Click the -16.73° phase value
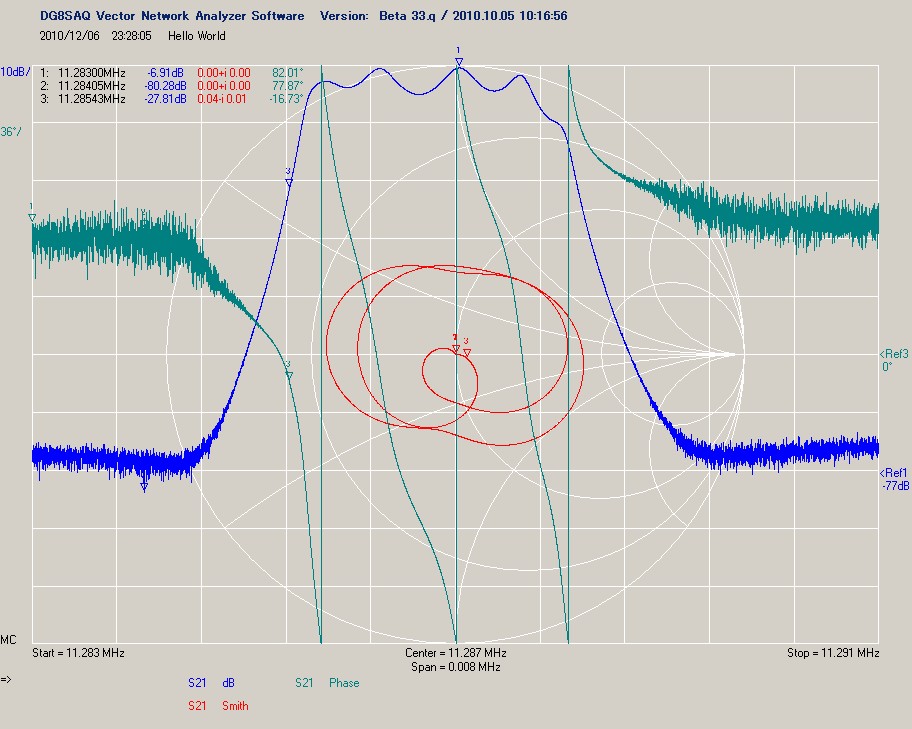The image size is (912, 729). pyautogui.click(x=286, y=99)
